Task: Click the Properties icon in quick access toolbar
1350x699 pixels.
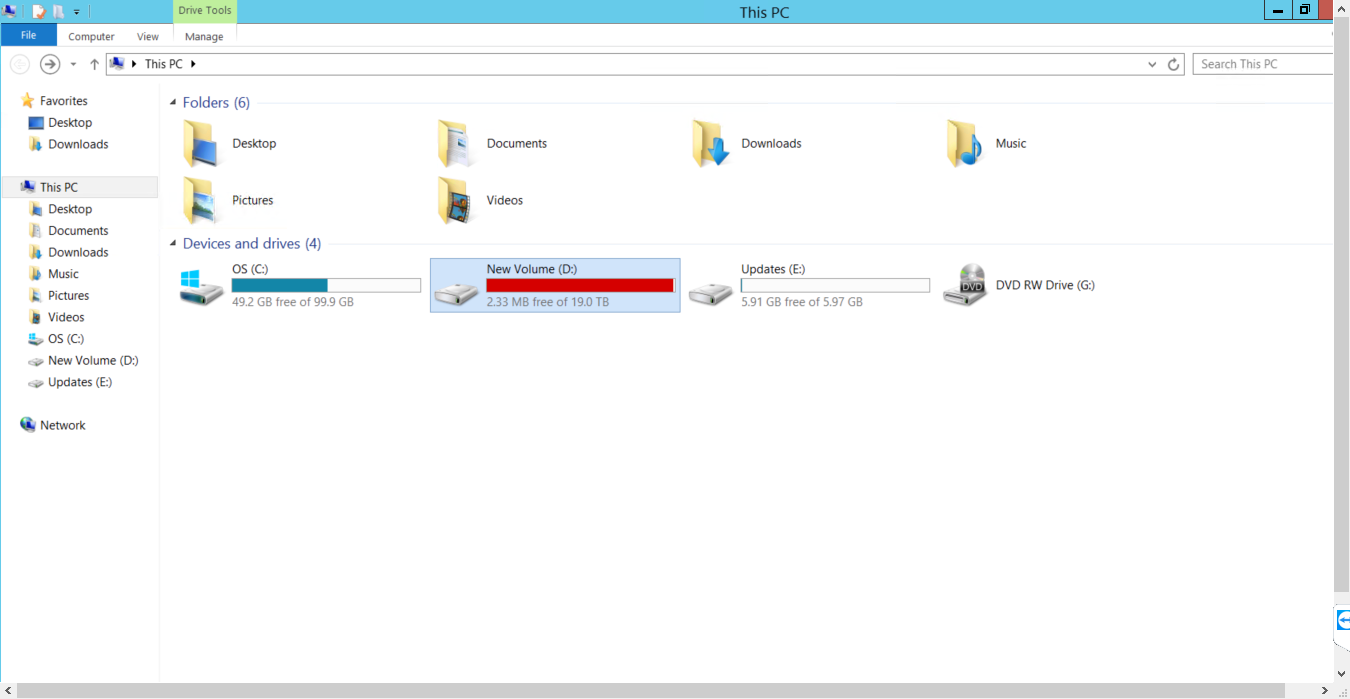Action: (39, 11)
